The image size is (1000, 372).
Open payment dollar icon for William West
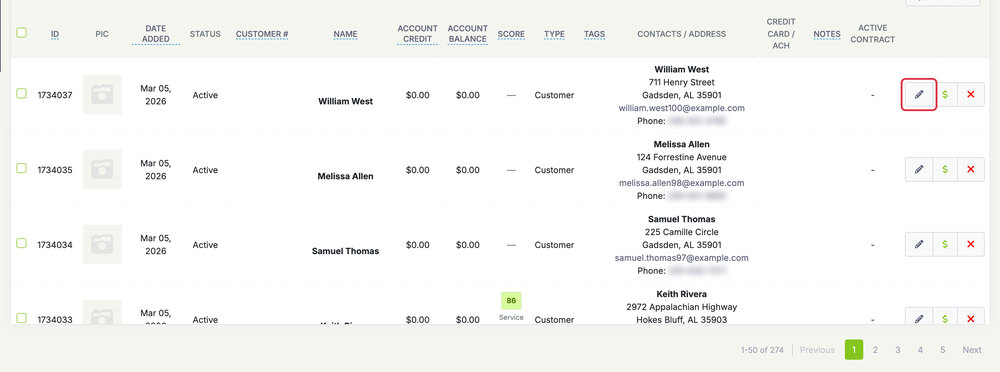tap(945, 94)
